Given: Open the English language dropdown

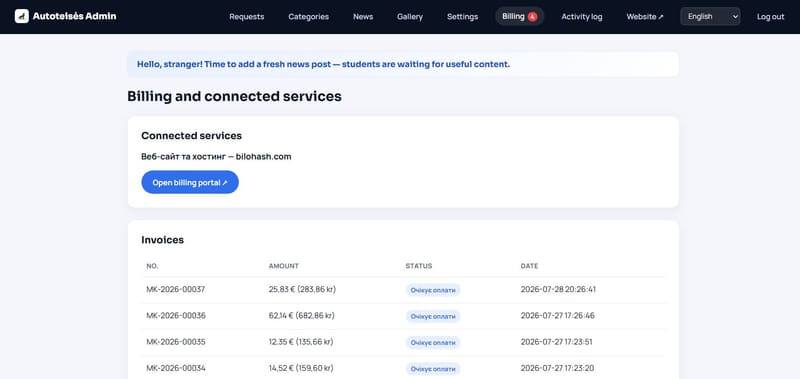Looking at the screenshot, I should click(x=710, y=16).
